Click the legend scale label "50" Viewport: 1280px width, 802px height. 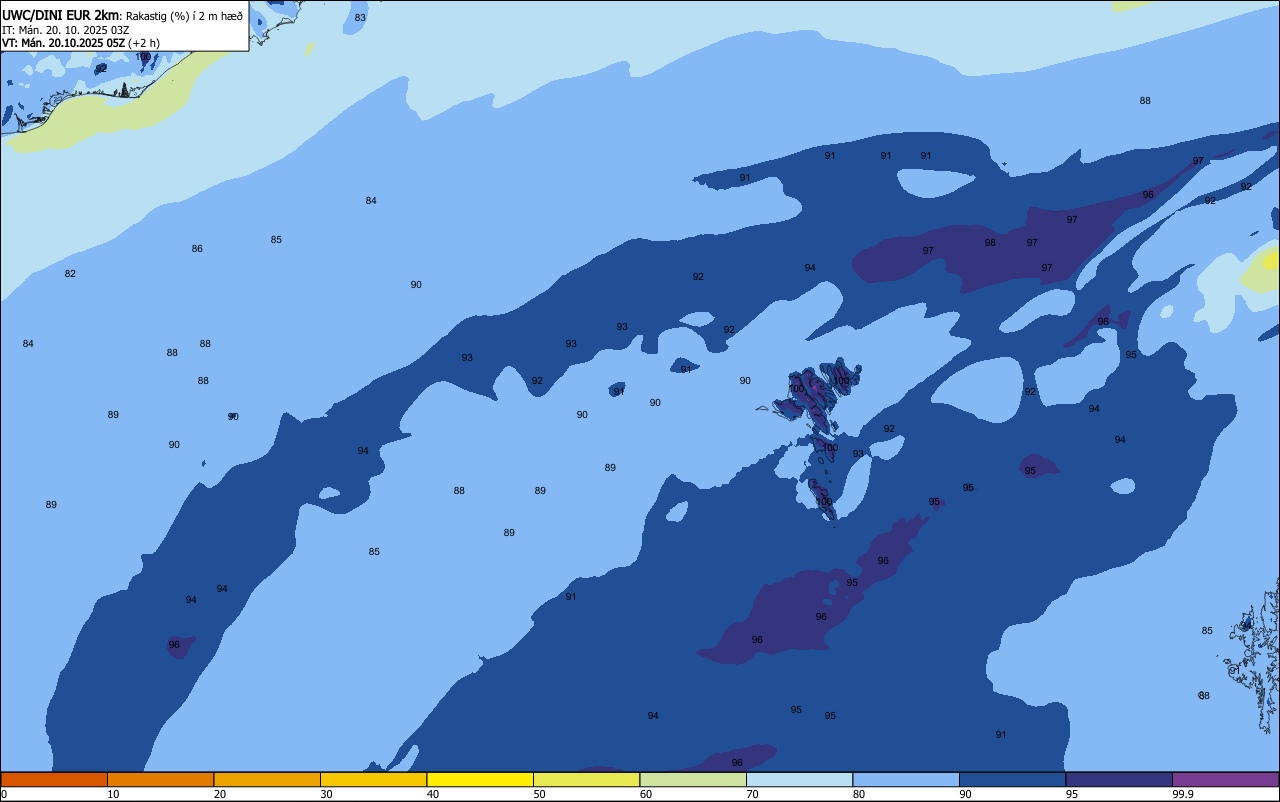539,794
